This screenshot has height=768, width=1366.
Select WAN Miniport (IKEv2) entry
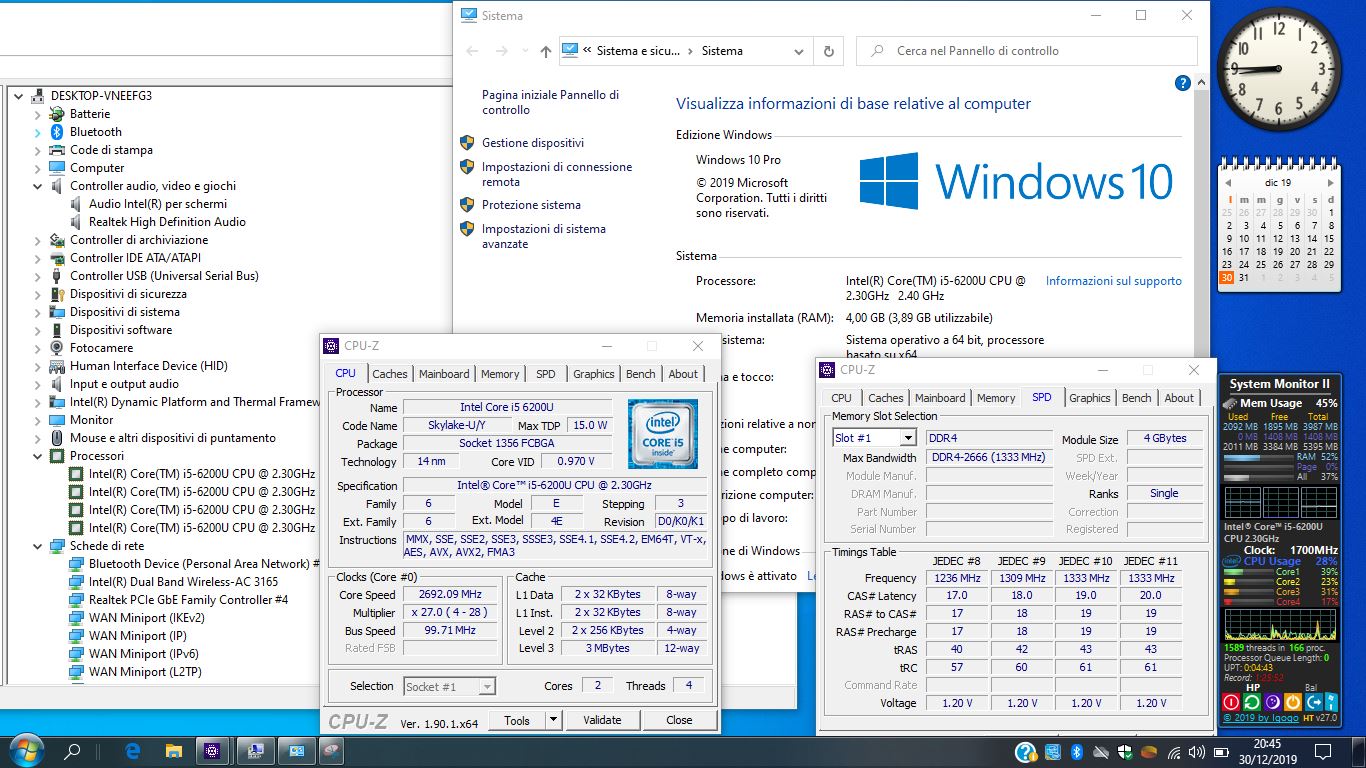pos(146,618)
